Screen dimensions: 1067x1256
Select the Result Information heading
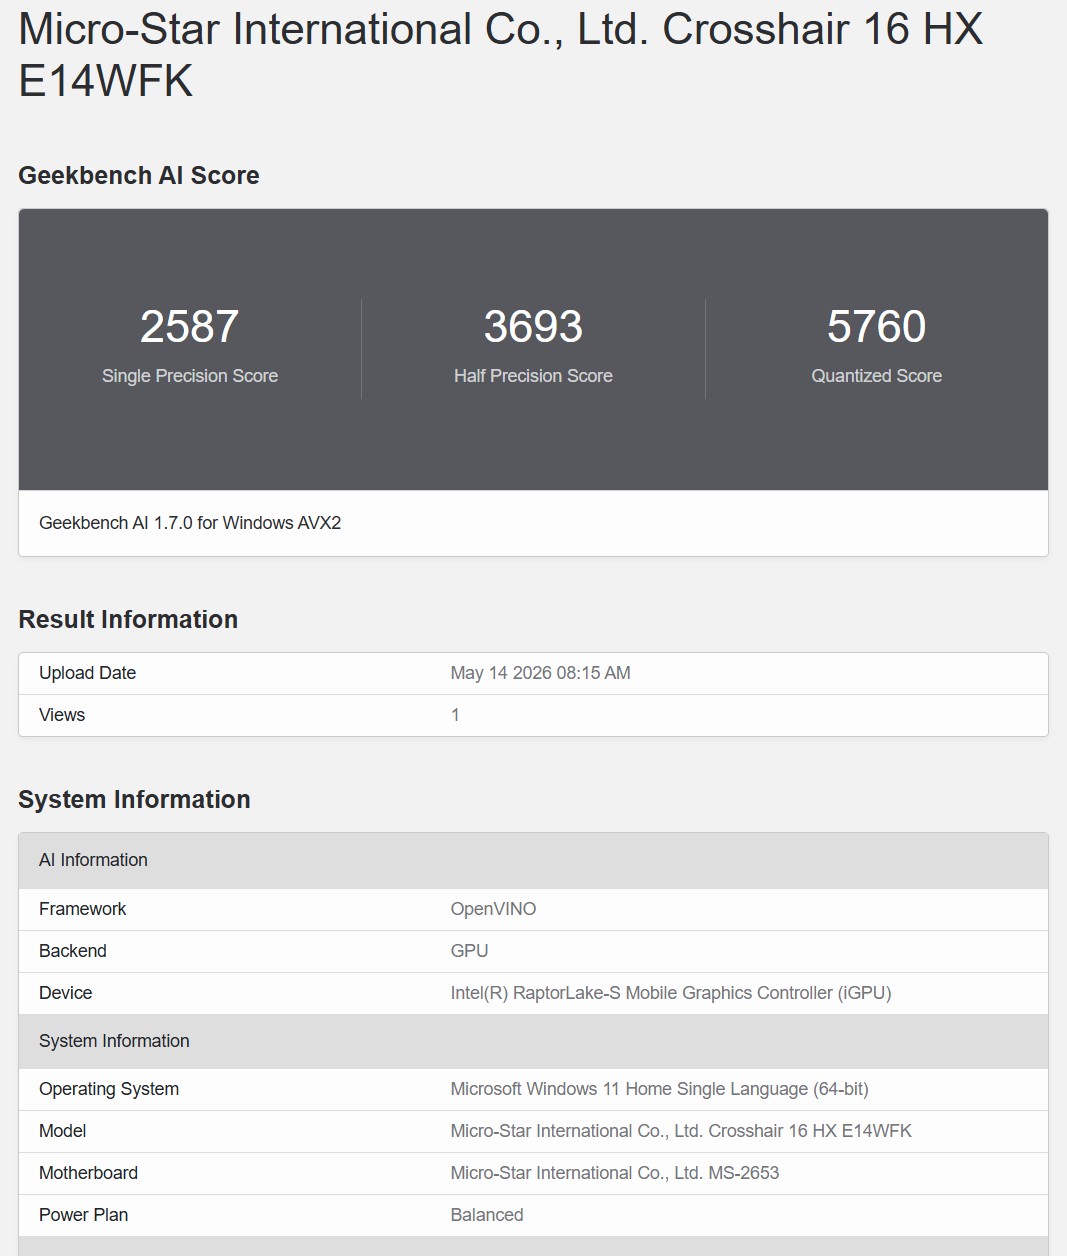click(x=128, y=619)
